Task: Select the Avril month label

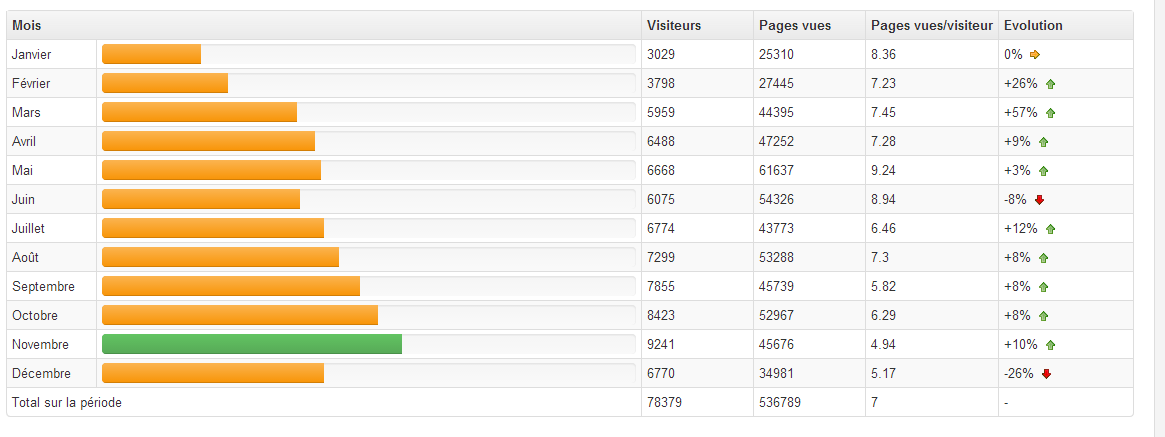Action: [24, 141]
